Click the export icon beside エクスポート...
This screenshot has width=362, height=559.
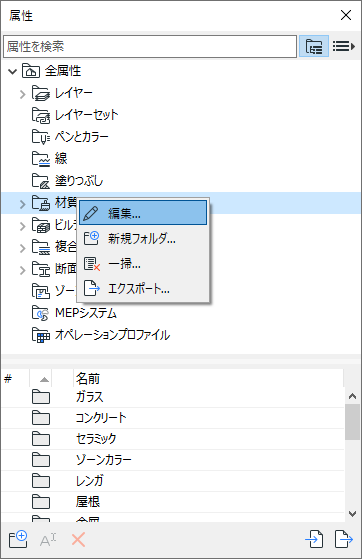click(x=92, y=288)
